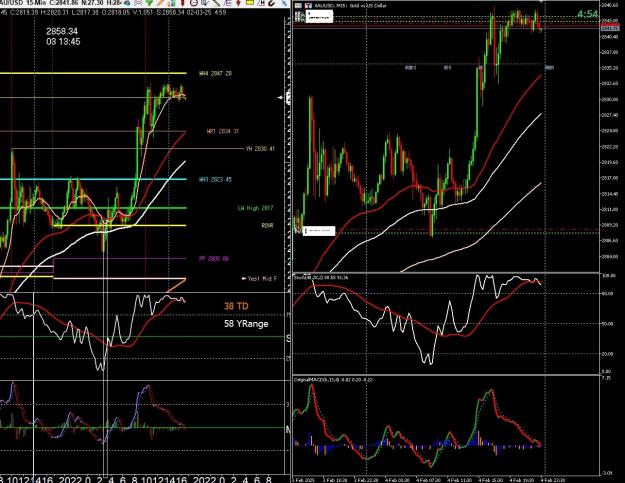625x483 pixels.
Task: Click the green down-arrow toolbar icon
Action: tap(149, 3)
